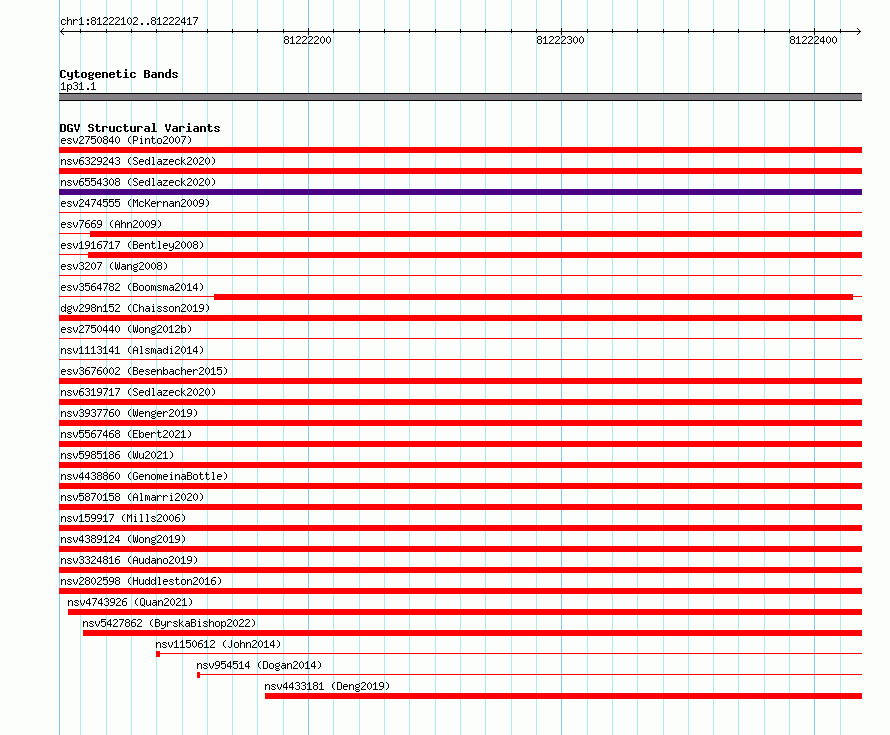
Task: Open esv7669 (Ahn2009) variant label
Action: point(111,224)
